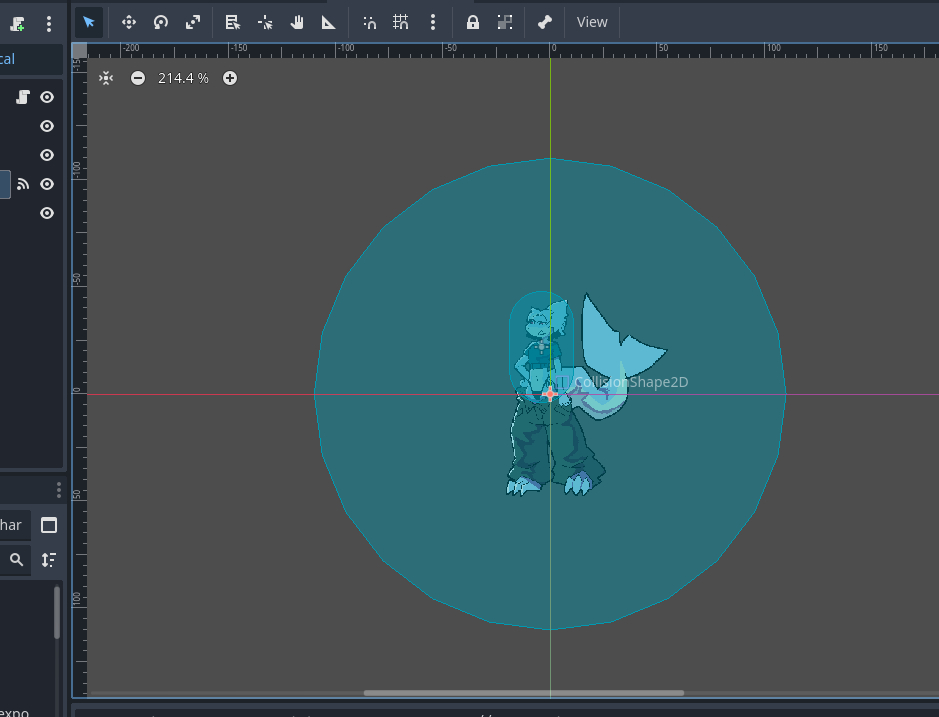Viewport: 939px width, 717px height.
Task: Open the scene dock three-dot menu
Action: click(49, 24)
